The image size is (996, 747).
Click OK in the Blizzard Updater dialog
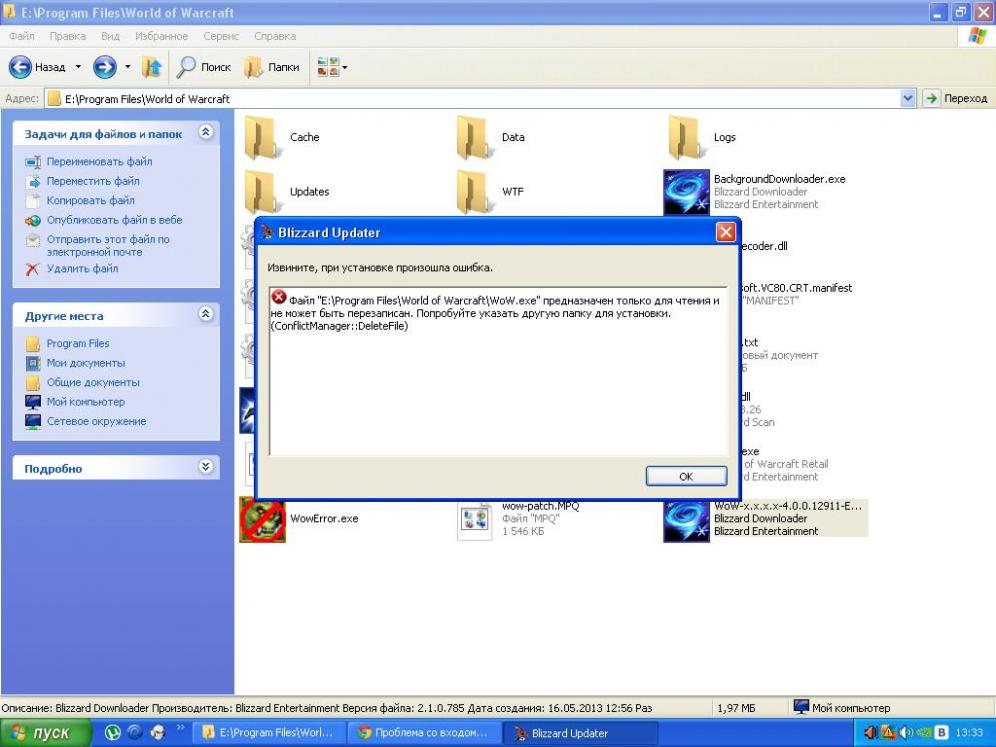coord(685,476)
